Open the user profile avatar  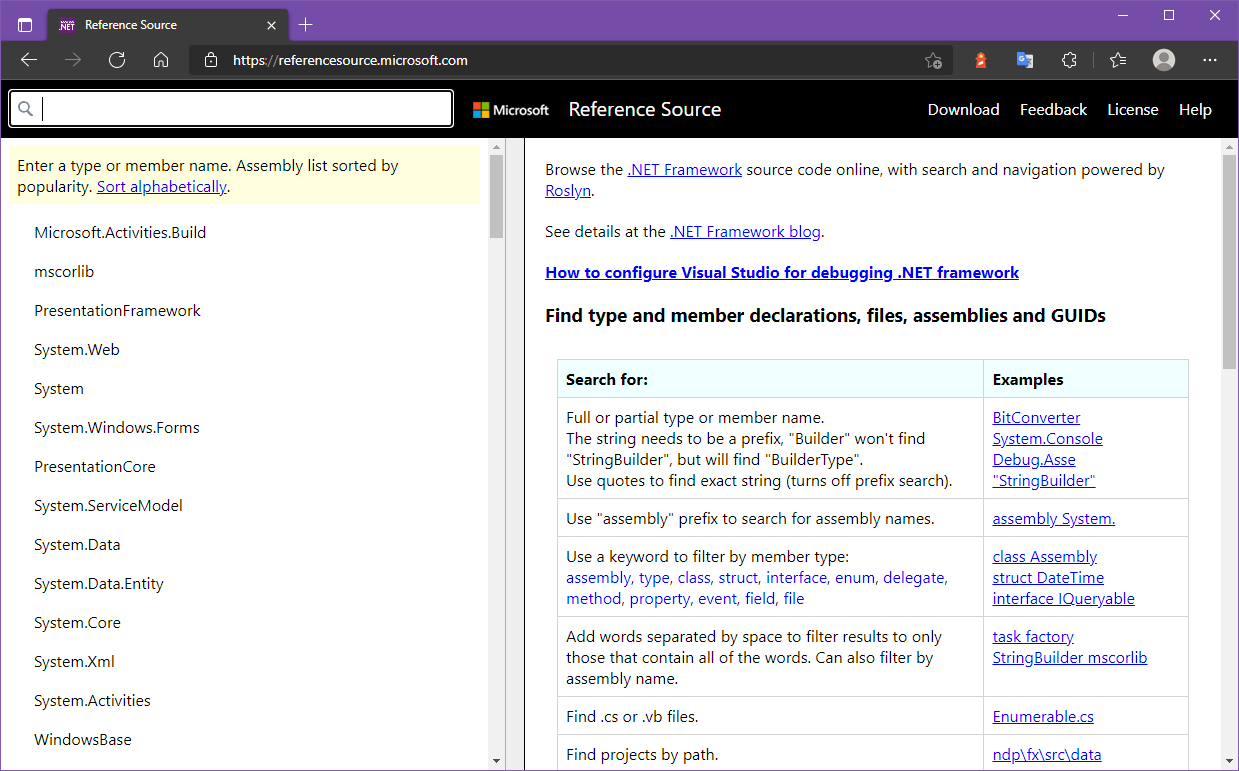tap(1164, 60)
